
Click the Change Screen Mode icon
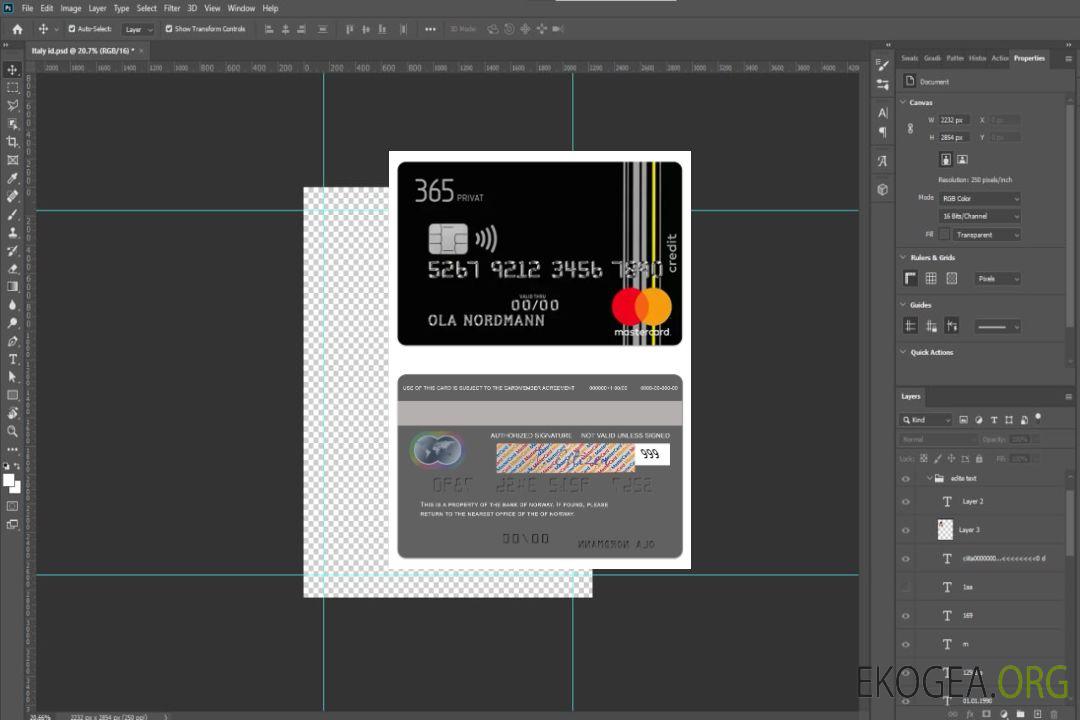tap(12, 524)
